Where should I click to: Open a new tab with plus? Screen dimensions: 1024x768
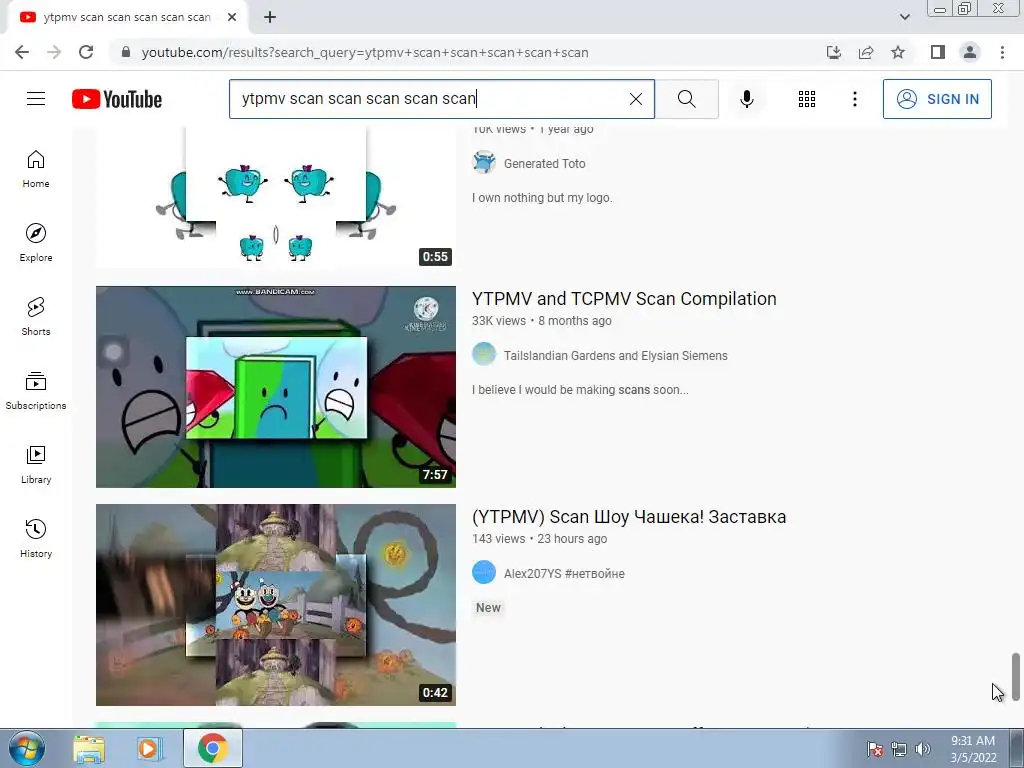pos(270,17)
